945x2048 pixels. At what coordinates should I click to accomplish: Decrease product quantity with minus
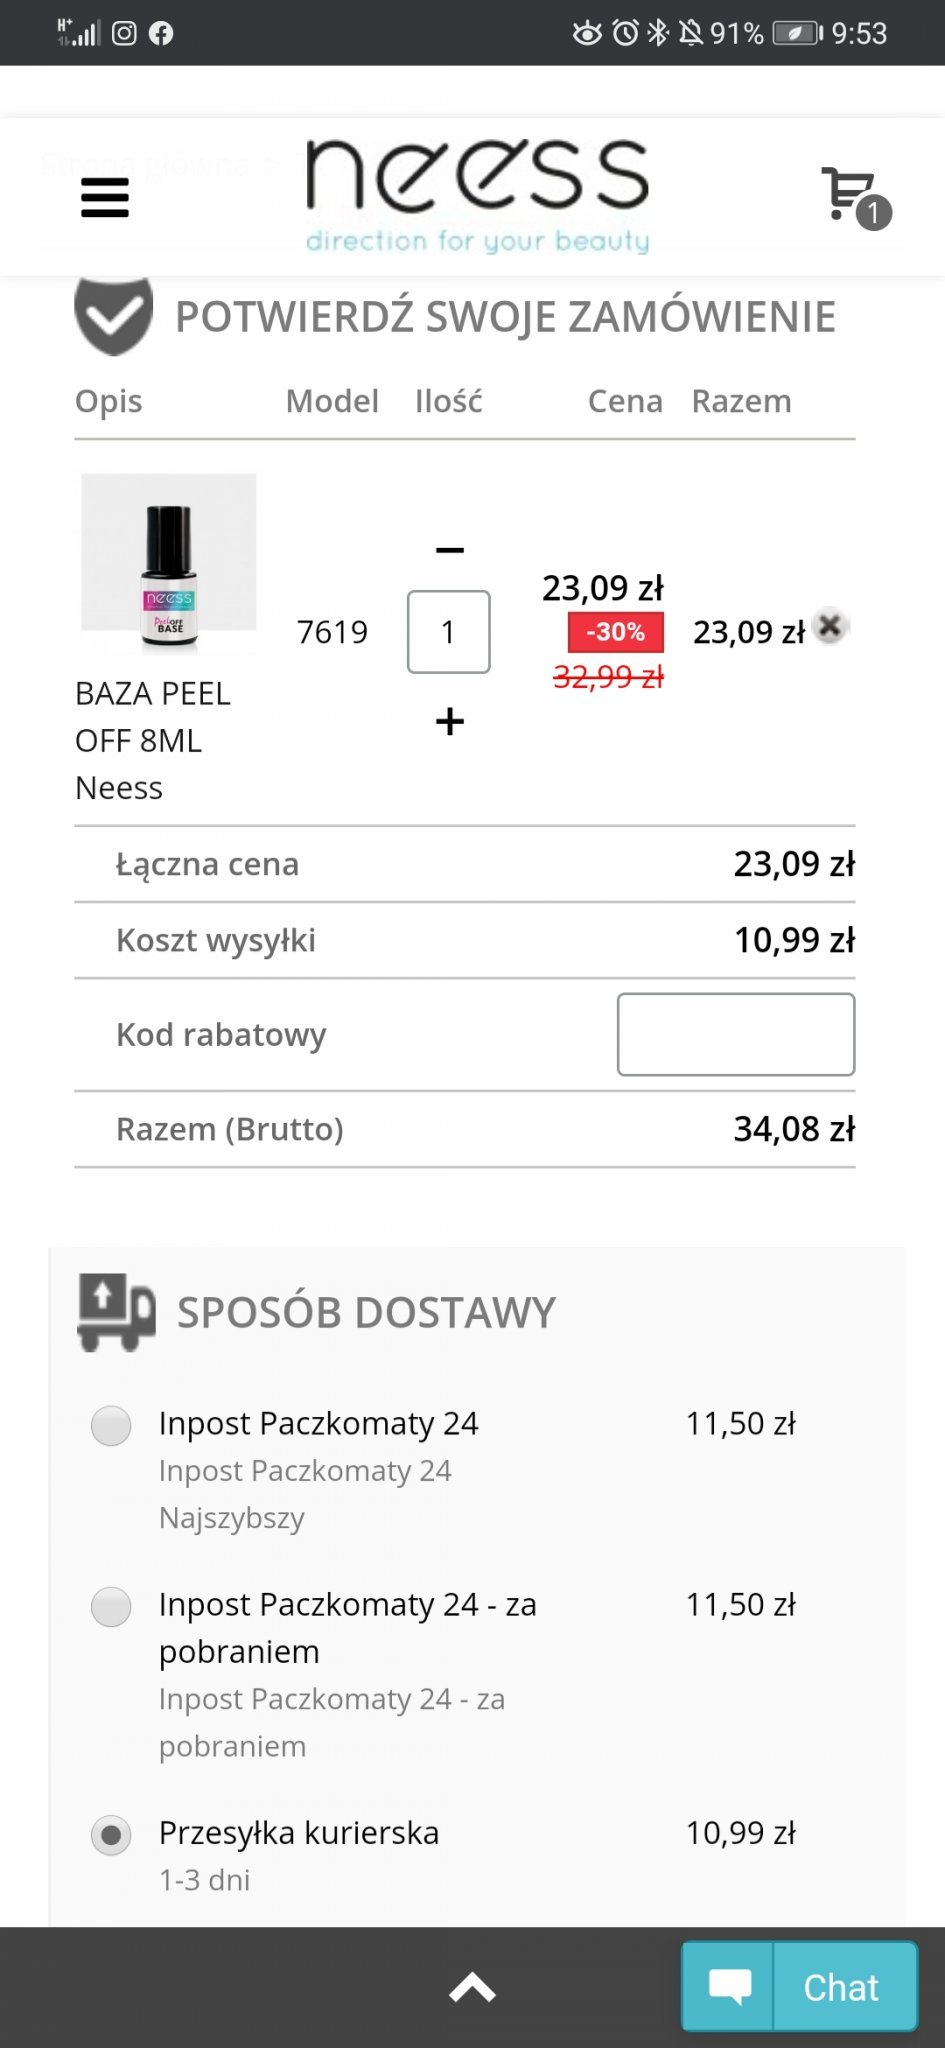tap(449, 550)
